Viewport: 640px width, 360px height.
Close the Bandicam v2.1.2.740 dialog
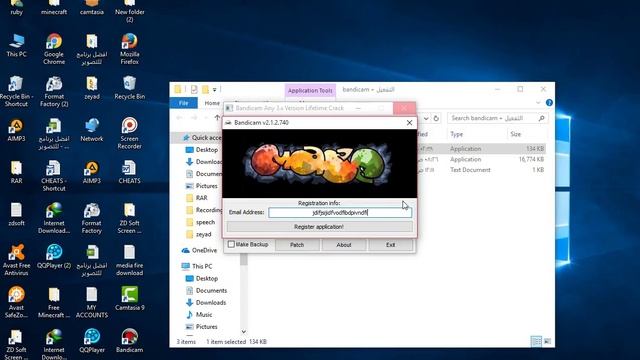click(x=409, y=122)
